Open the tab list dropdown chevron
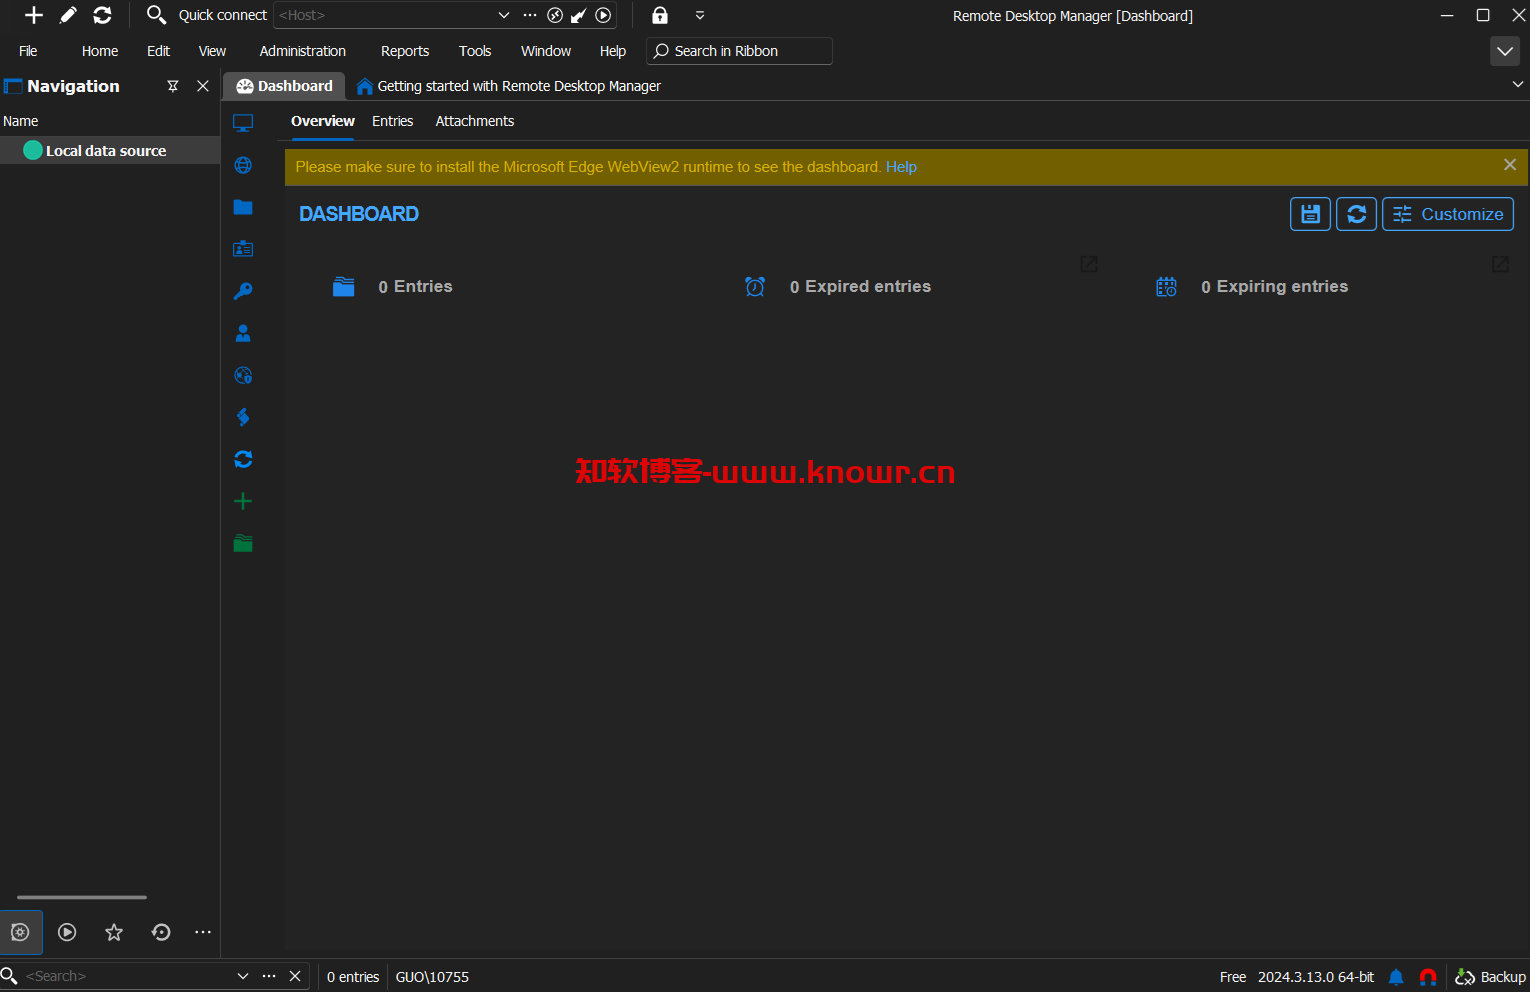Screen dimensions: 1530x992 point(1518,85)
